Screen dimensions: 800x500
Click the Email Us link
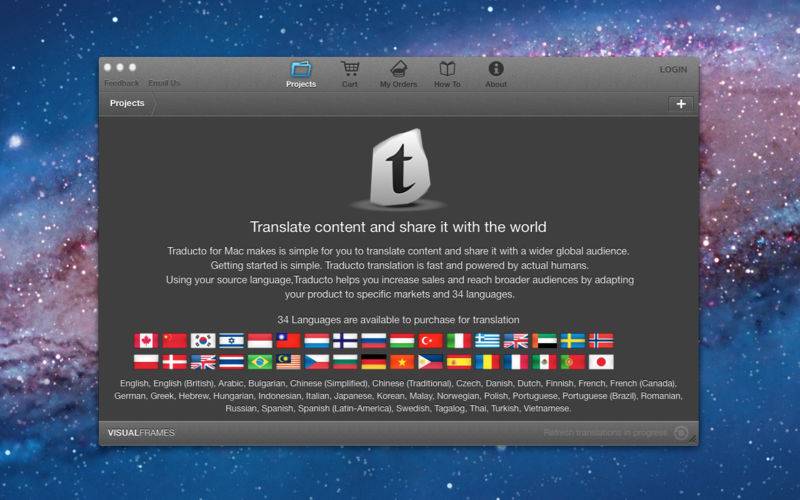click(164, 83)
